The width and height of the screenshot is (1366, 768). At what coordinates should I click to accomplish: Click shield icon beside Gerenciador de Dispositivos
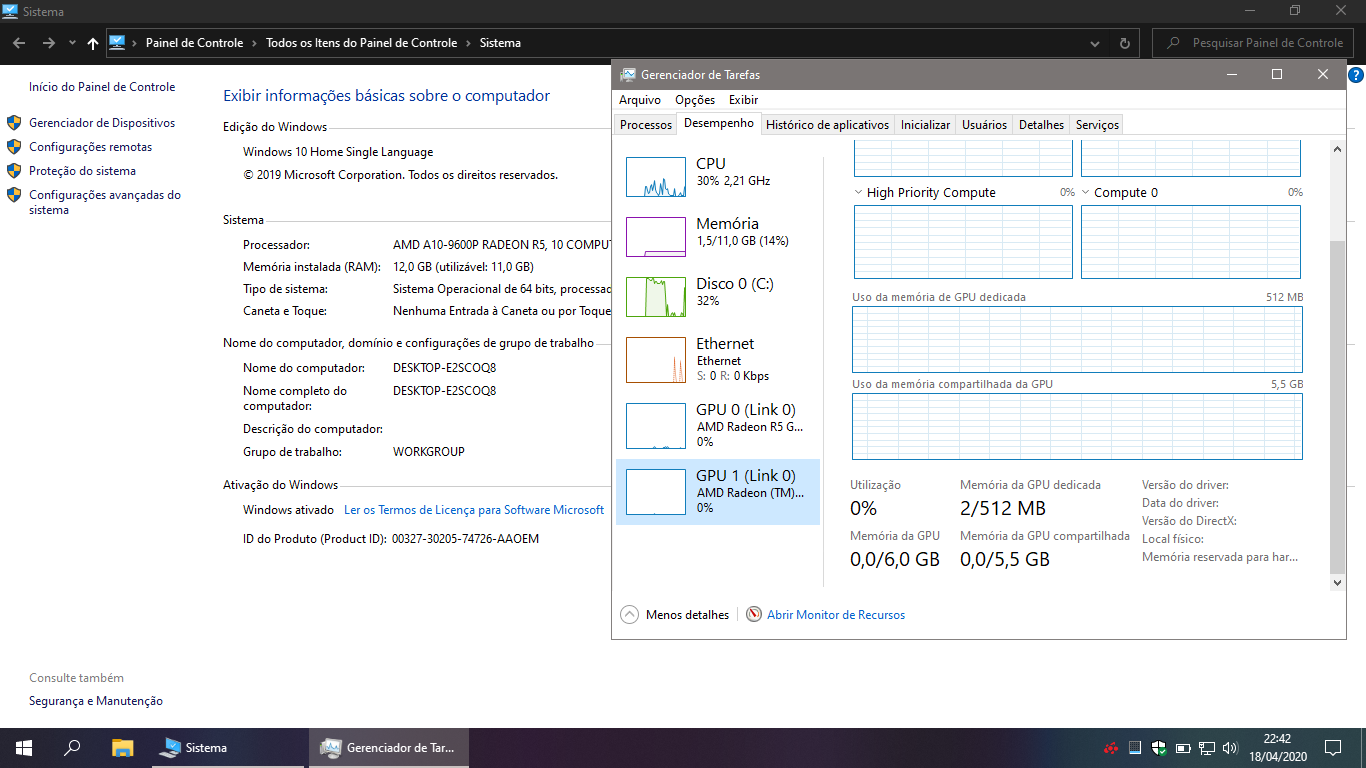tap(14, 123)
